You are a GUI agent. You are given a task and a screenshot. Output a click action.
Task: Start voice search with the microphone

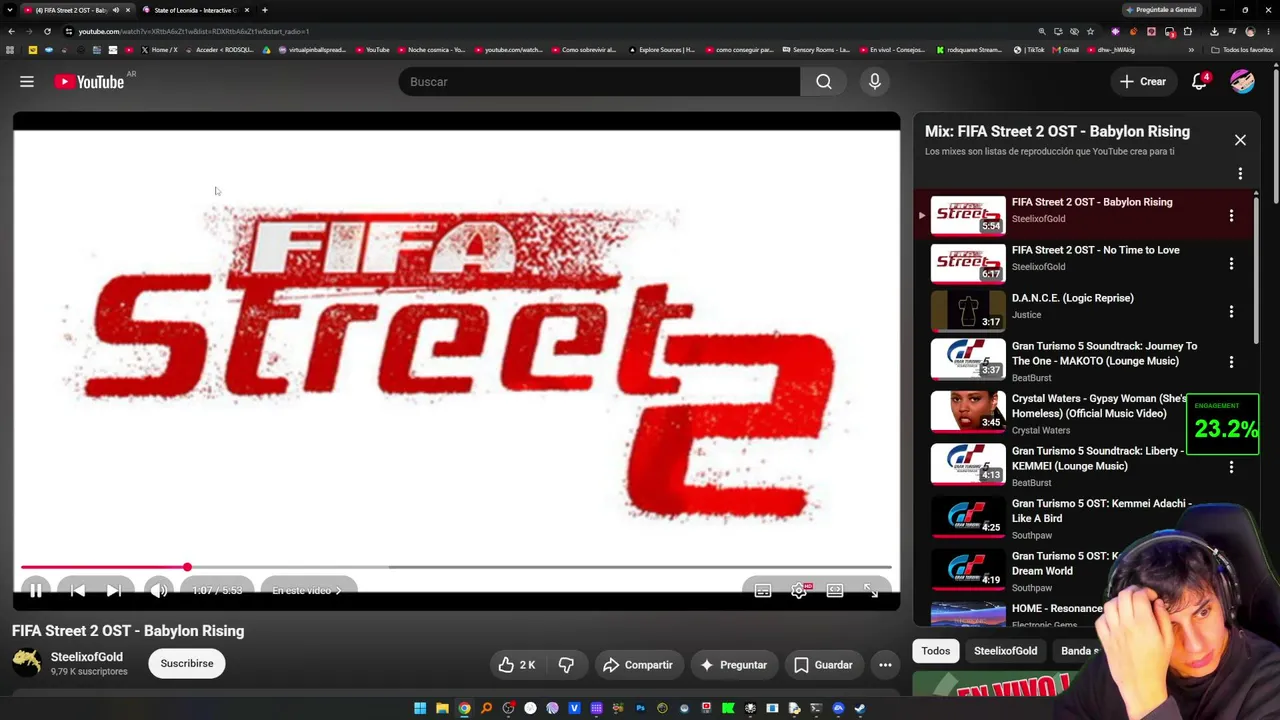[875, 82]
